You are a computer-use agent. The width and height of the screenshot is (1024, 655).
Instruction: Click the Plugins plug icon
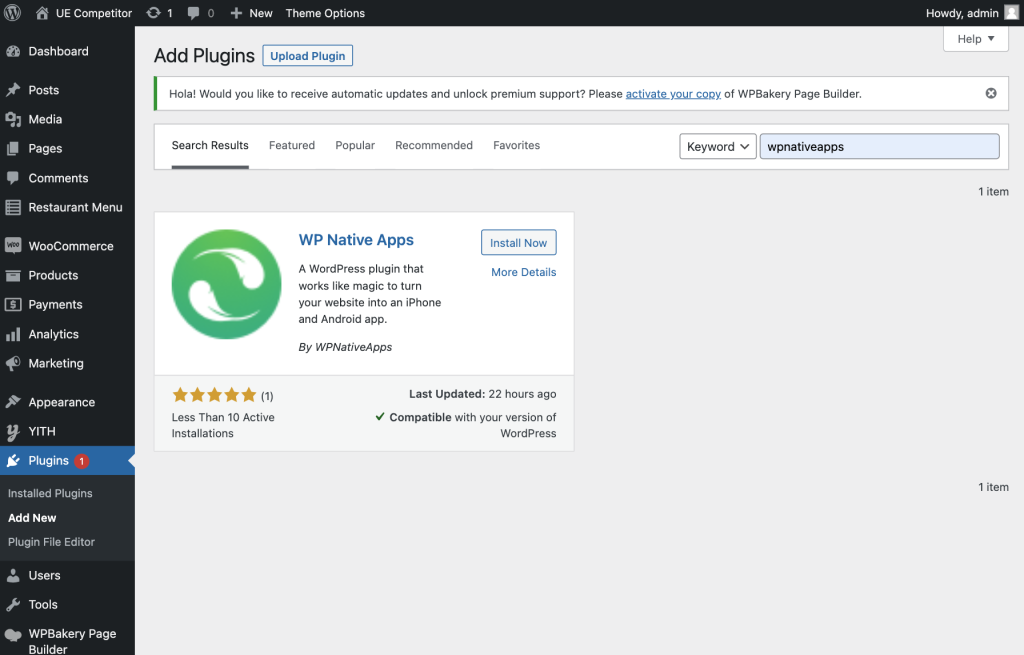click(13, 461)
